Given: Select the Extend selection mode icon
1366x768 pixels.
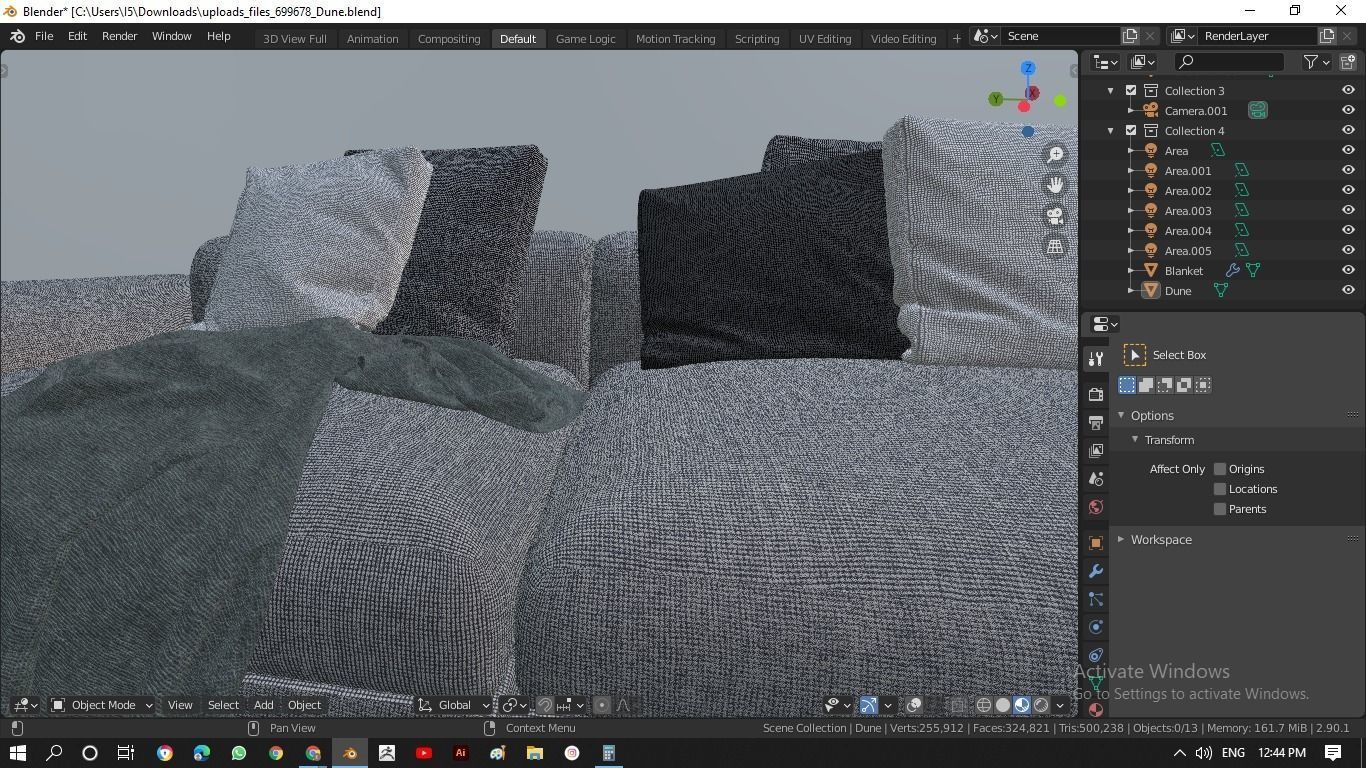Looking at the screenshot, I should tap(1146, 385).
